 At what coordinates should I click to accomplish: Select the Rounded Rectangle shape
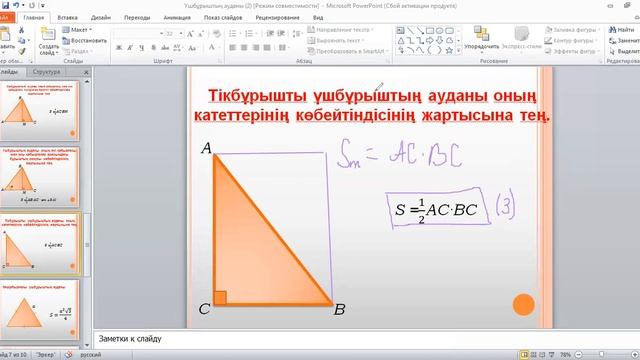tap(449, 31)
